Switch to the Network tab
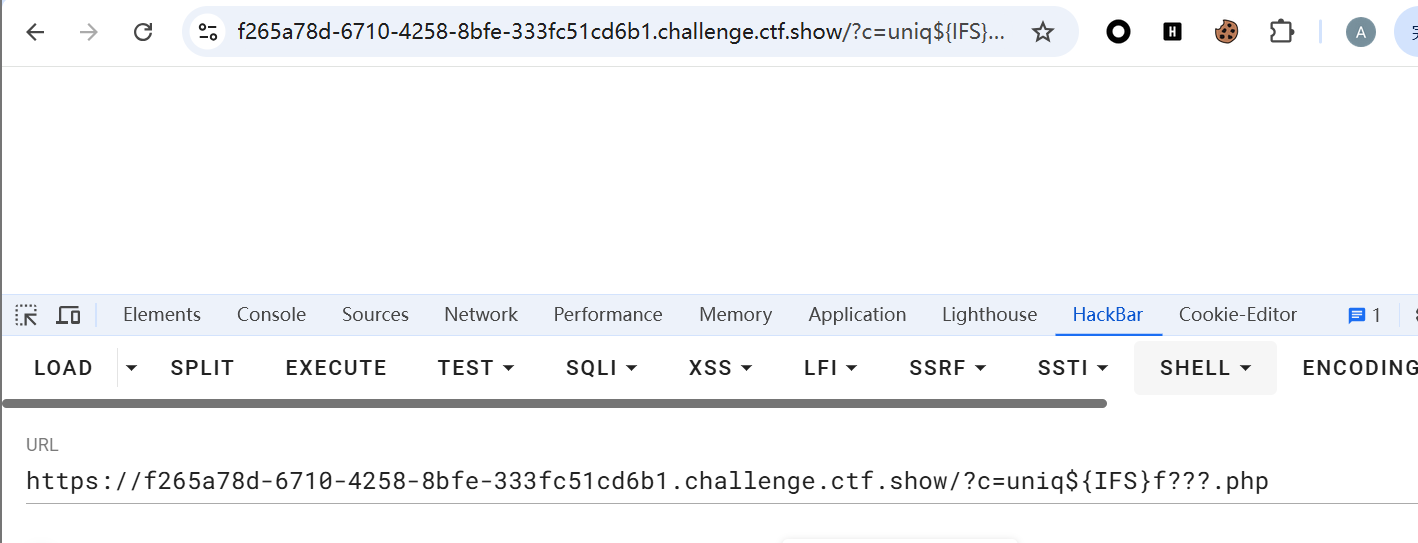The image size is (1418, 543). pyautogui.click(x=481, y=315)
